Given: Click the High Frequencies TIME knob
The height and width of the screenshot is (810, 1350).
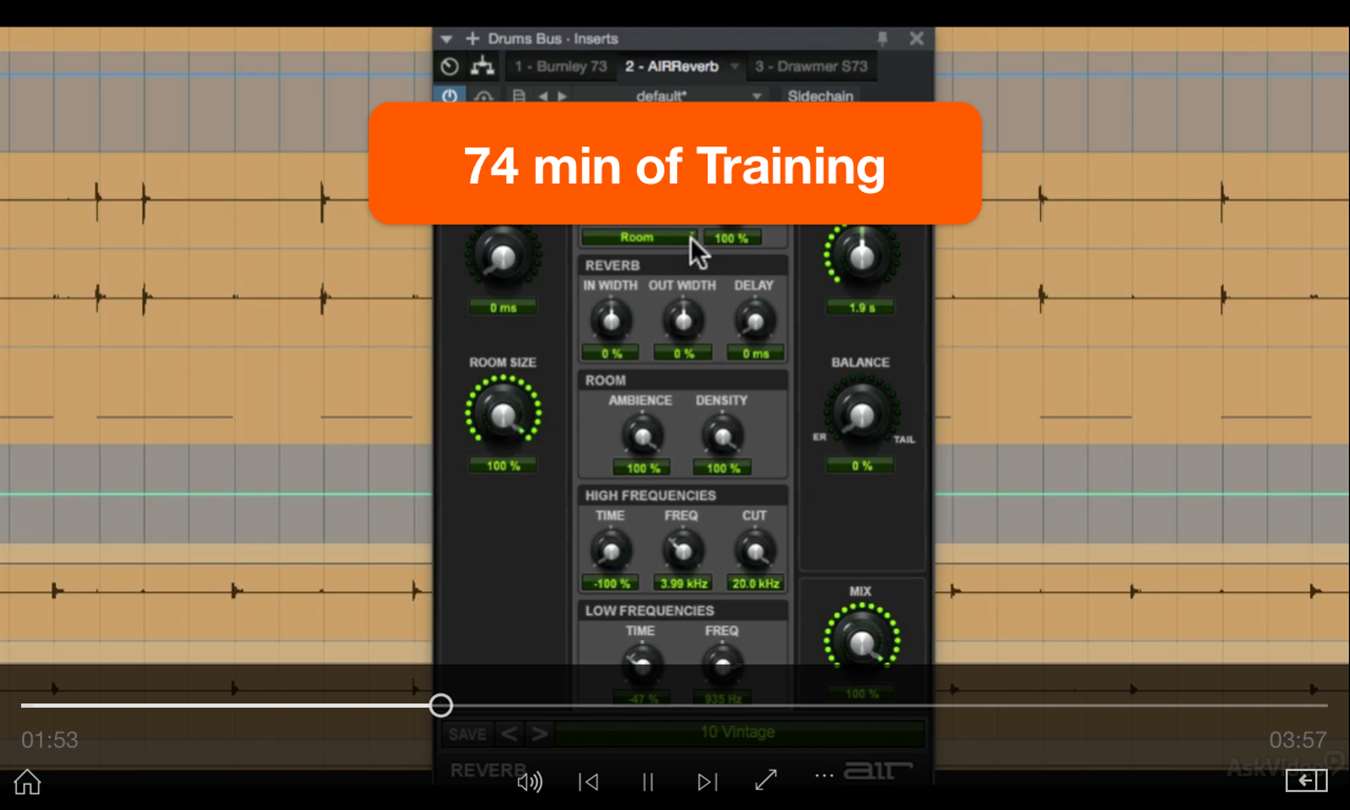Looking at the screenshot, I should pos(611,550).
